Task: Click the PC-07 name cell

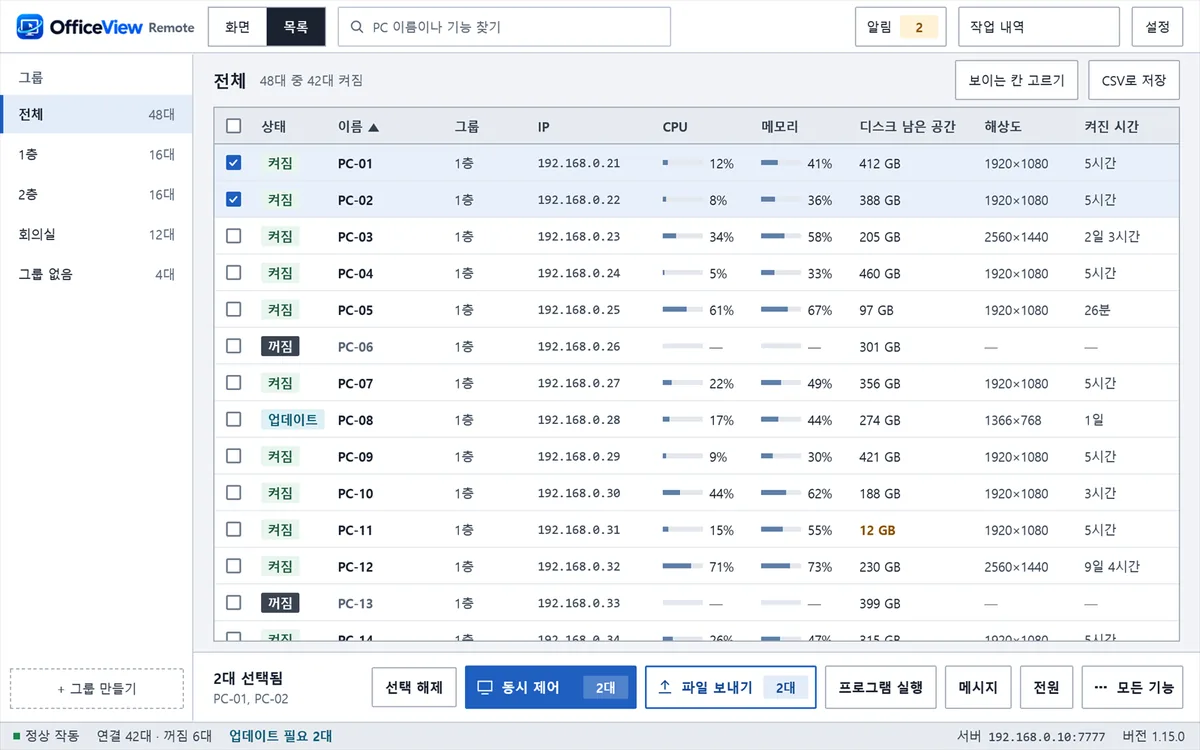Action: 355,384
